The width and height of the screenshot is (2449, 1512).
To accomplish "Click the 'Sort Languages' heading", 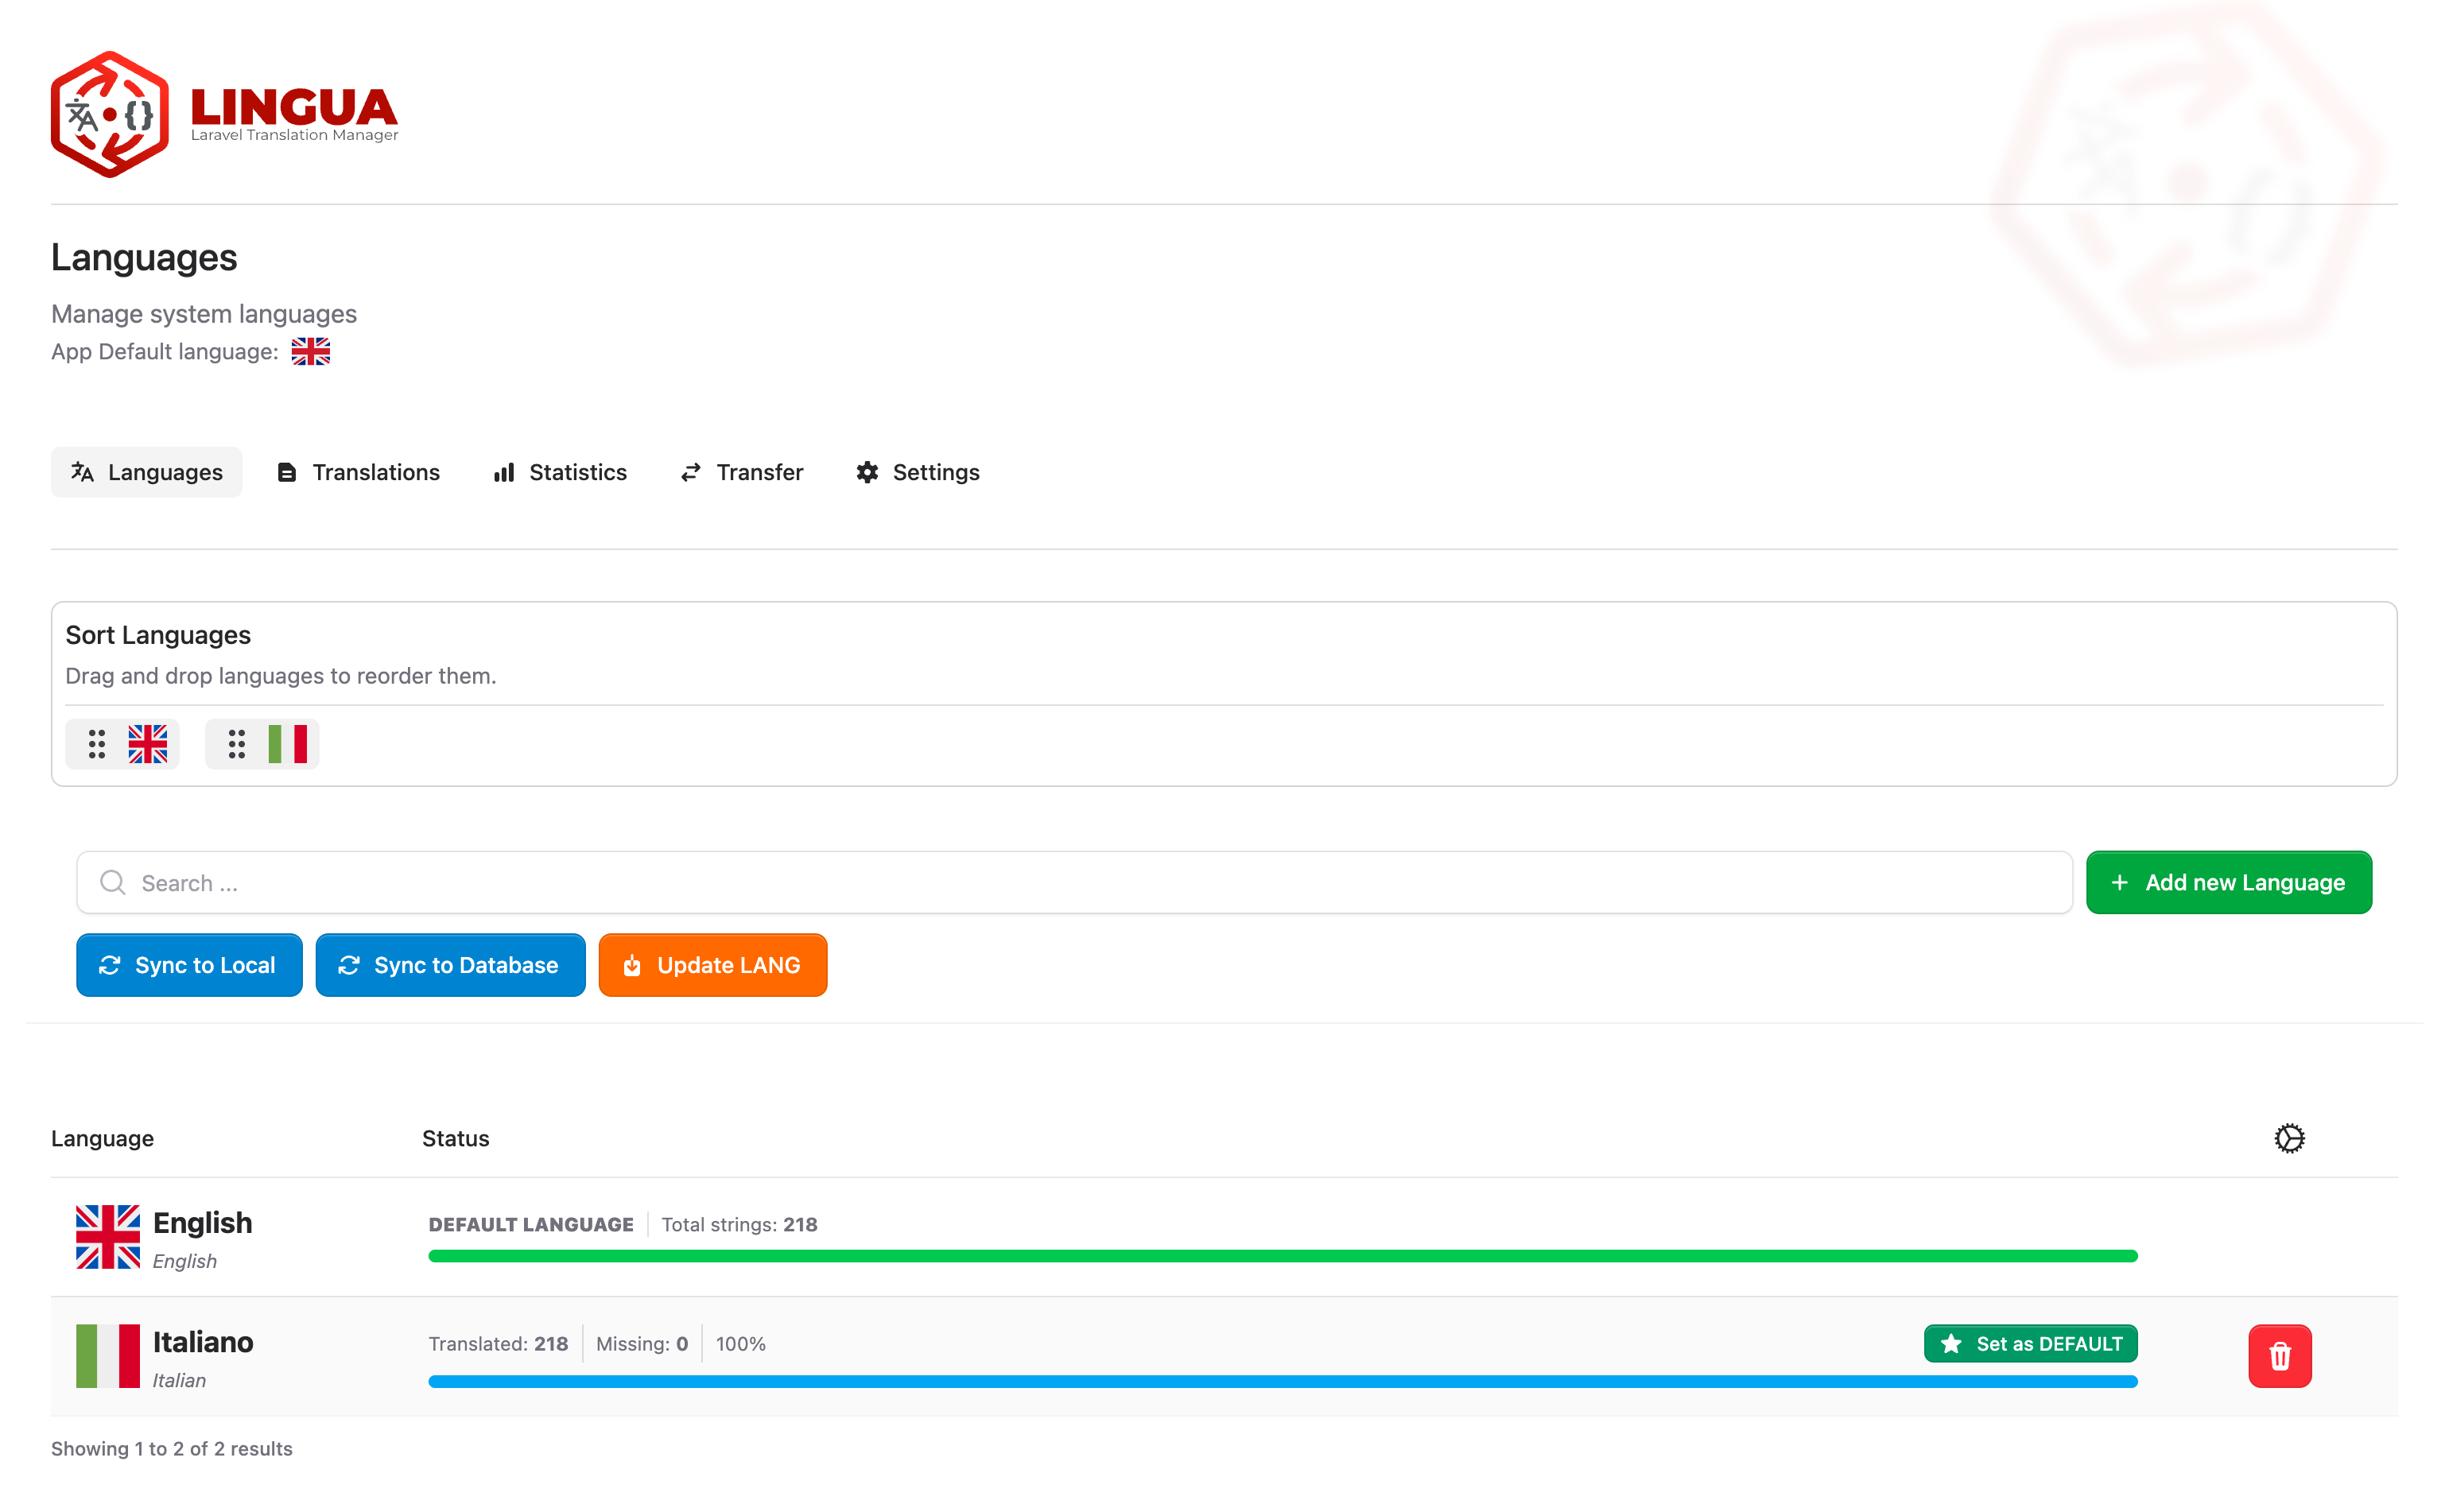I will tap(158, 635).
